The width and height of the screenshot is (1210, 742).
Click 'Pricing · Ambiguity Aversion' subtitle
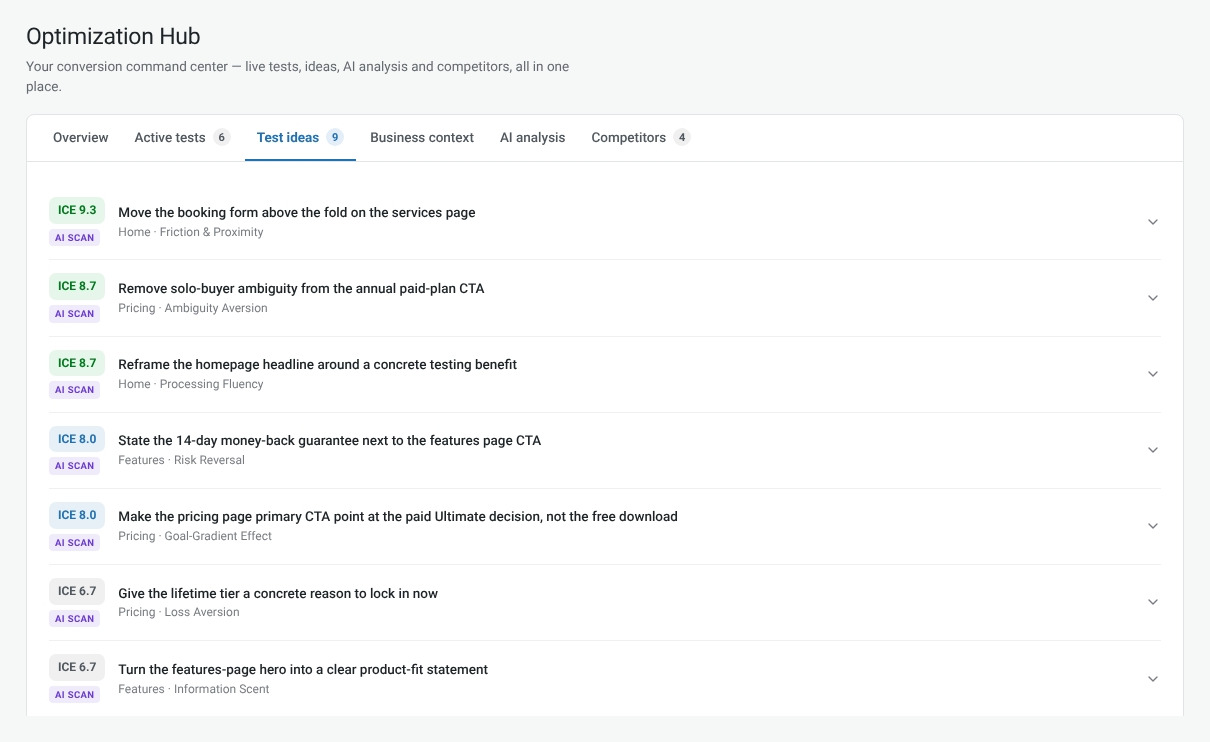(193, 308)
